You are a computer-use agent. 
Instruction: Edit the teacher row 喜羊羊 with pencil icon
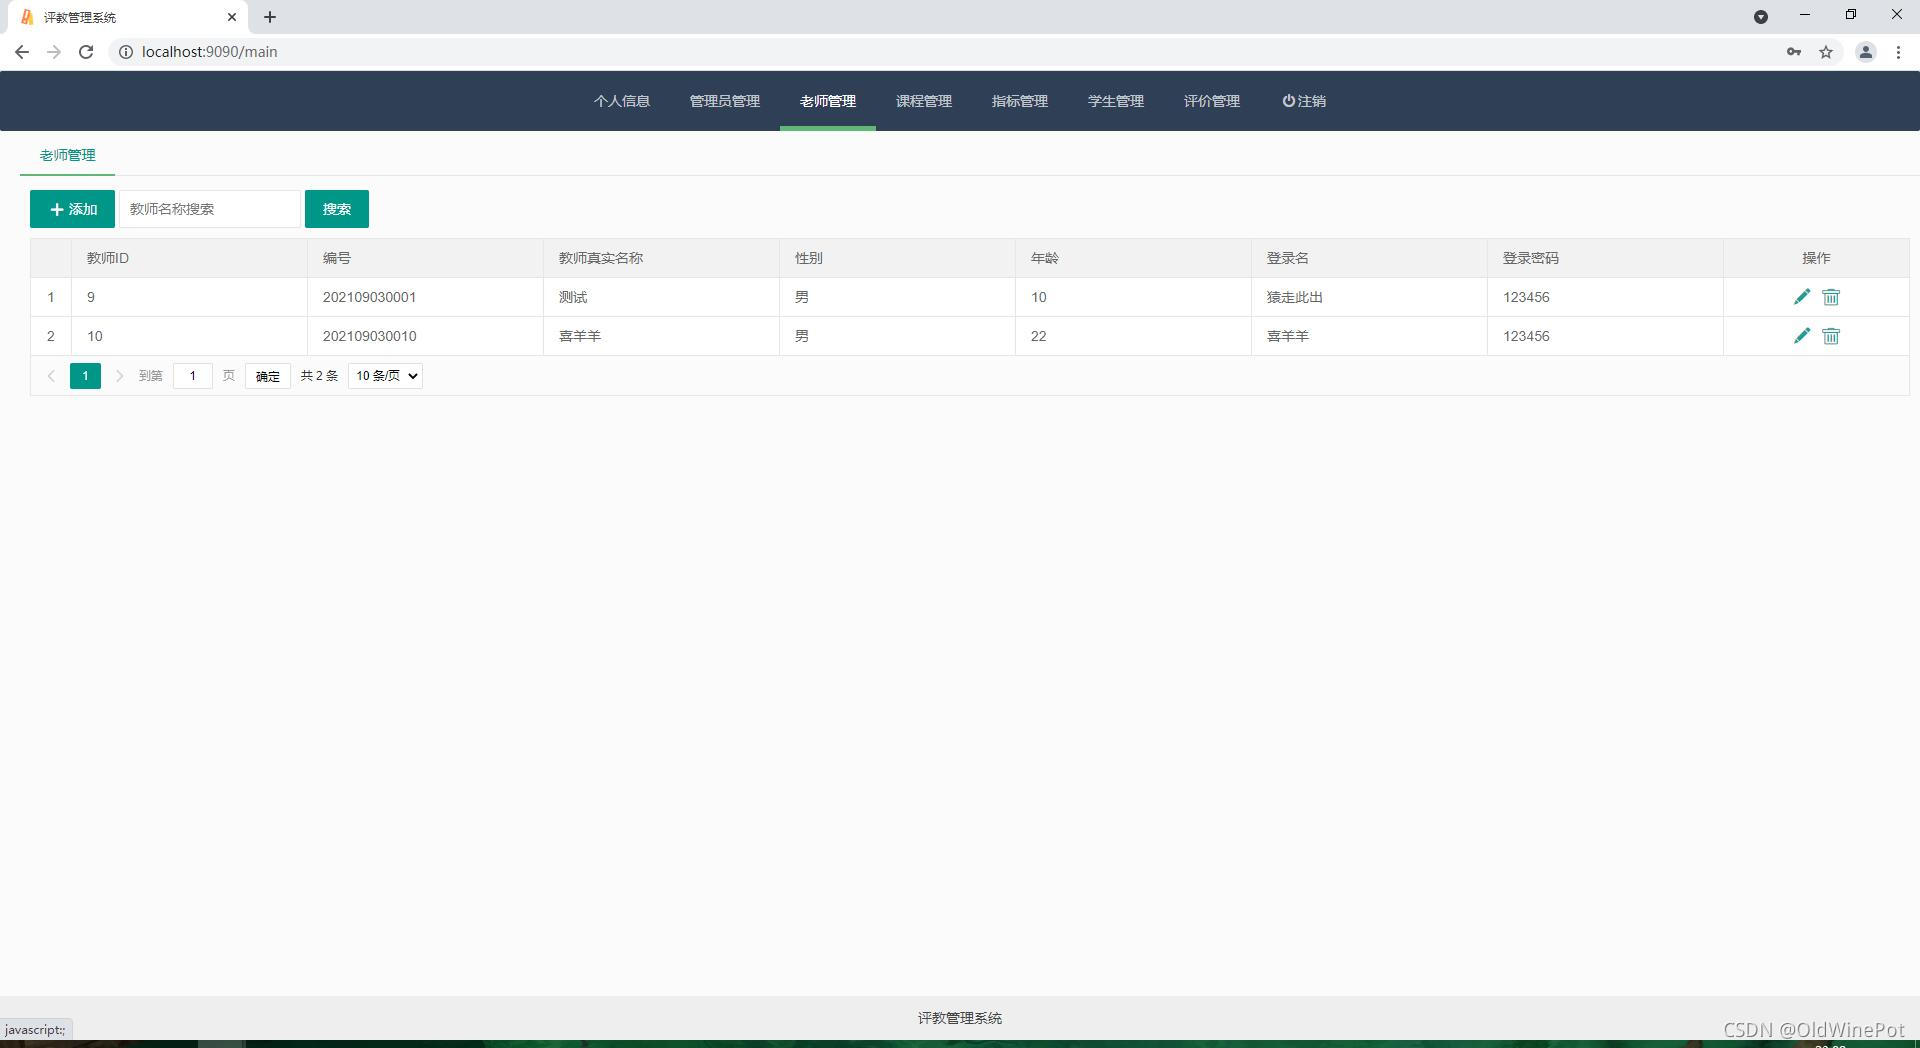click(1801, 336)
